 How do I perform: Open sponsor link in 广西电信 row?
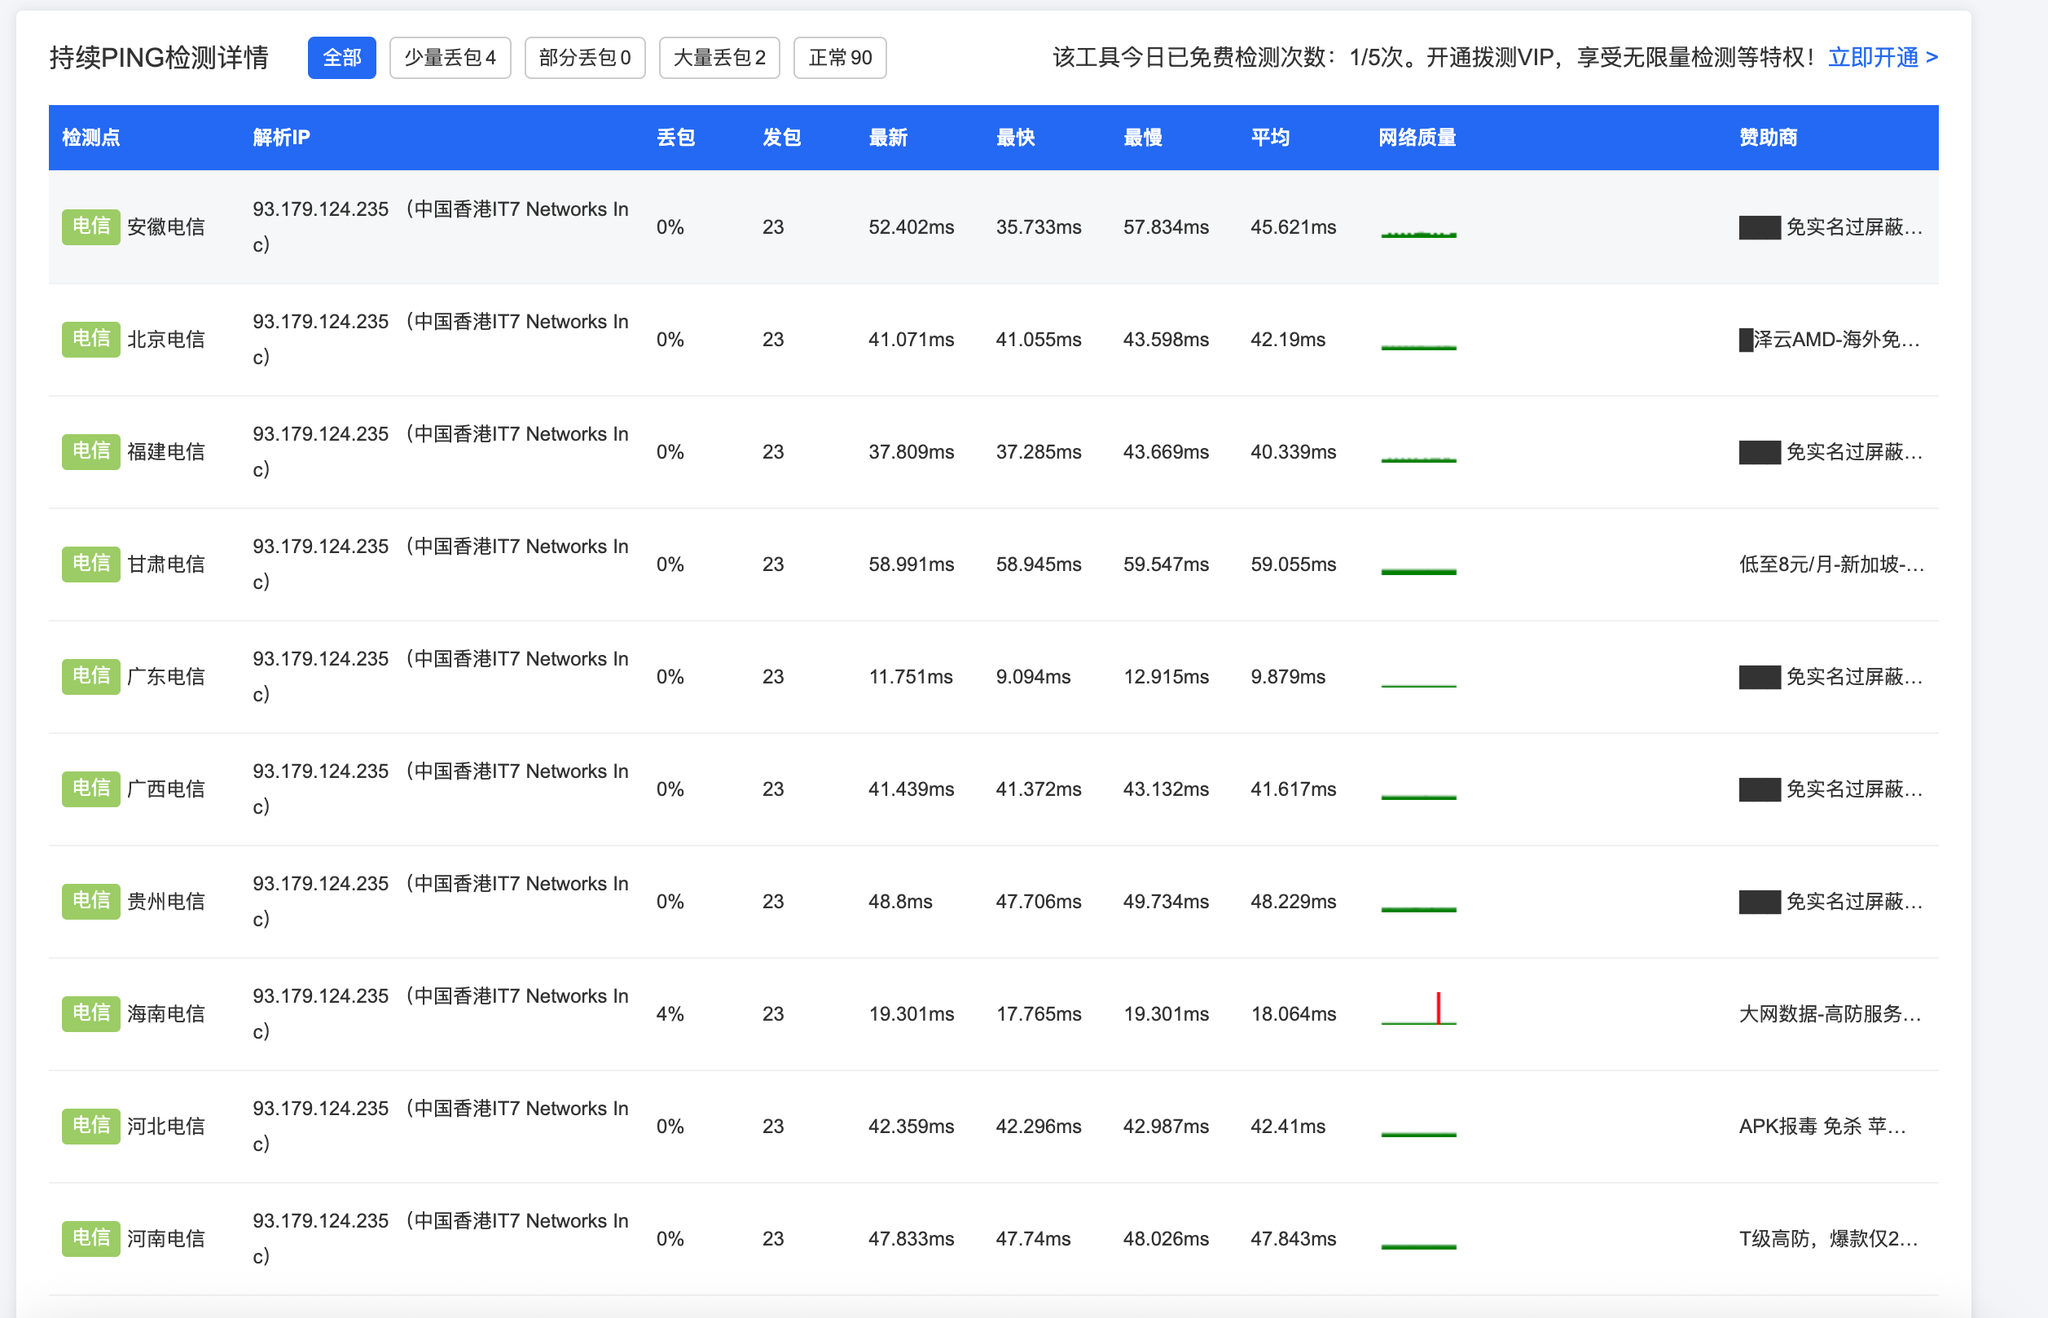pyautogui.click(x=1830, y=789)
